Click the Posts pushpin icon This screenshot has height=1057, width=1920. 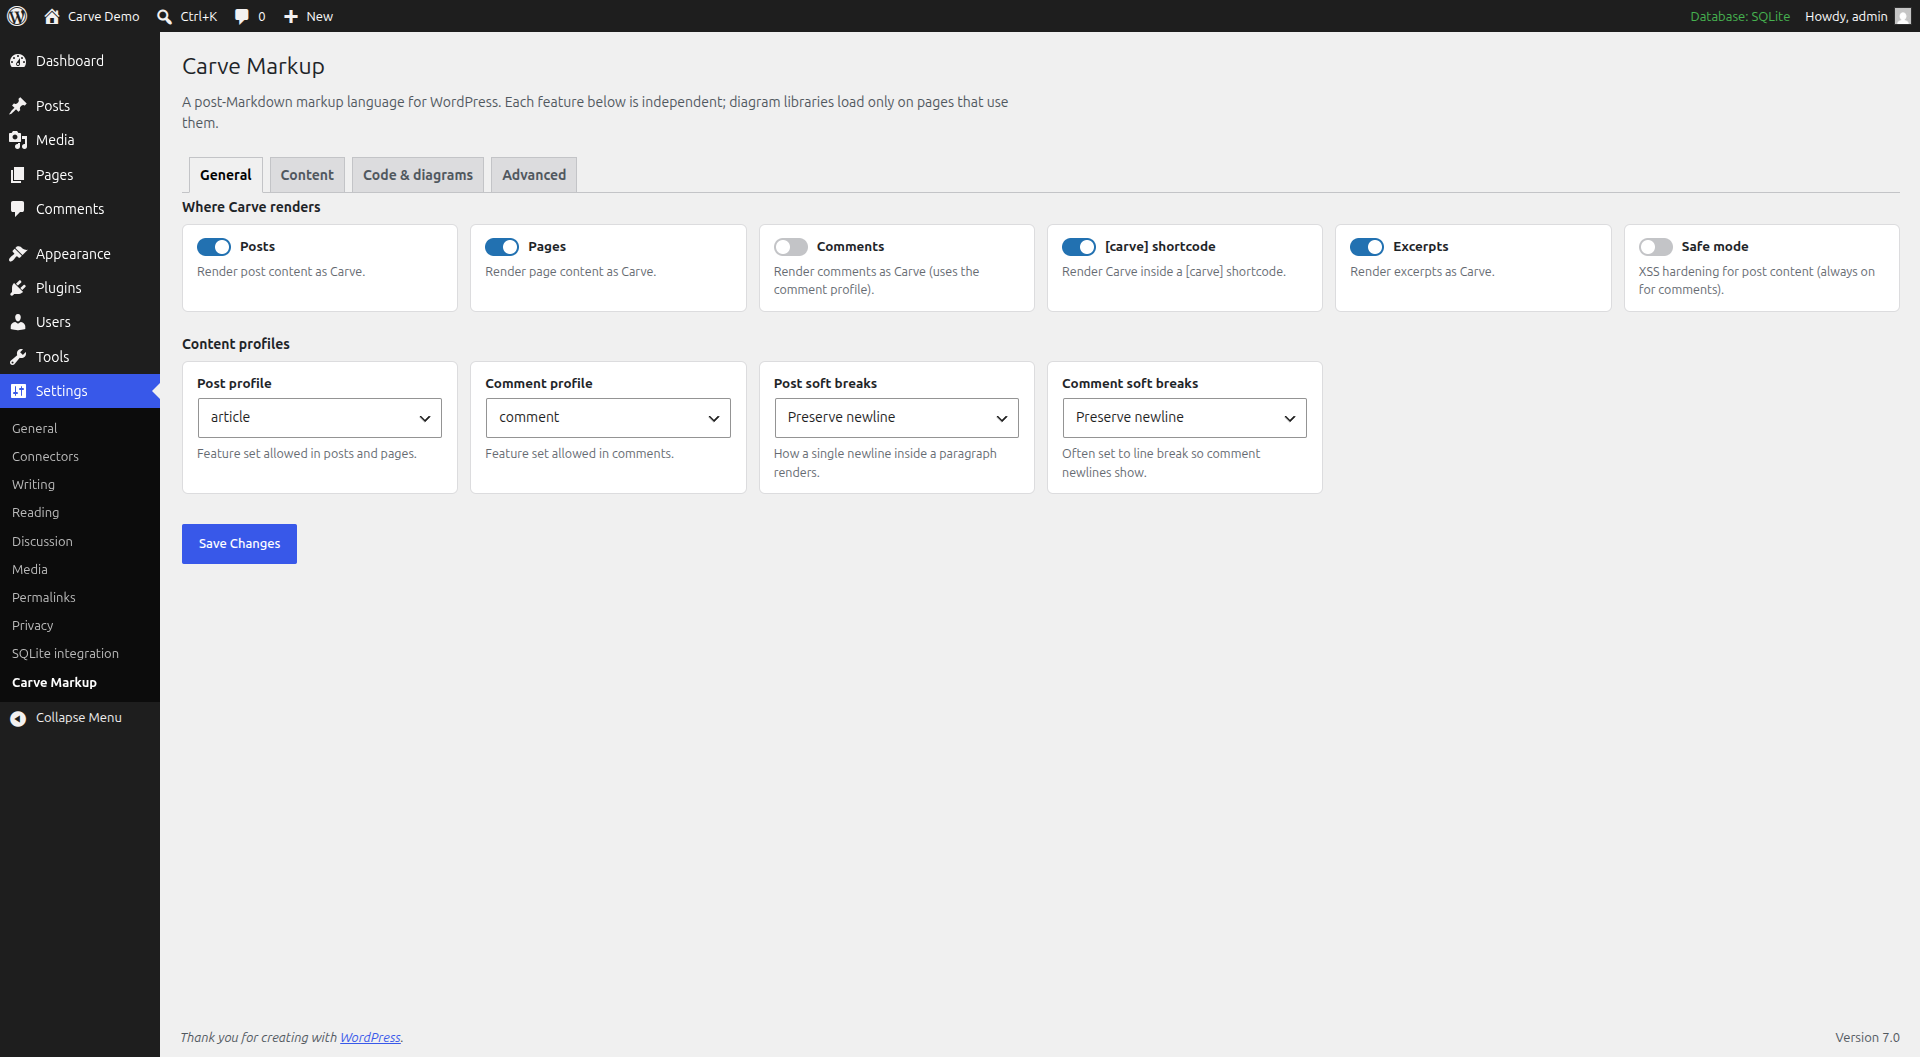tap(18, 106)
